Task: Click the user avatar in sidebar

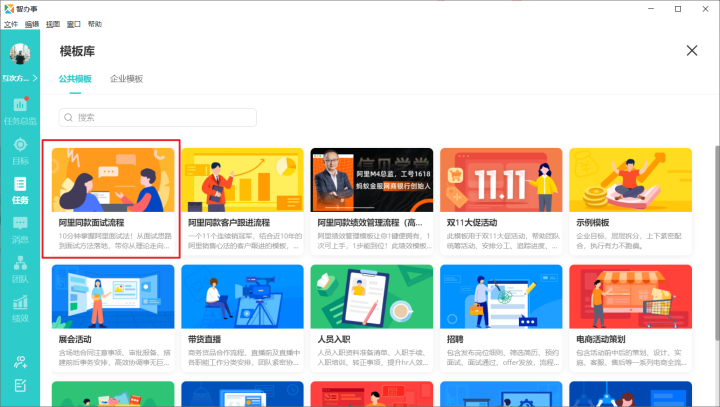Action: (x=20, y=54)
